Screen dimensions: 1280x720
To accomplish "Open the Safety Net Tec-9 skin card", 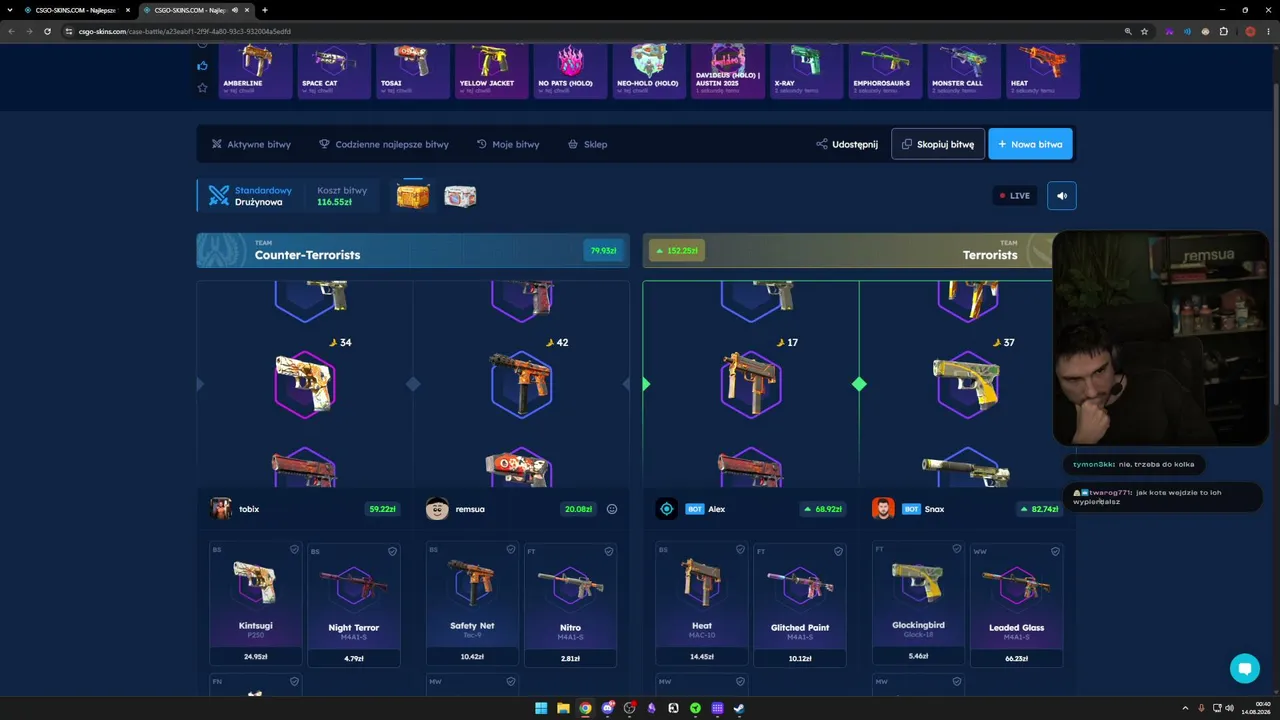I will (472, 604).
